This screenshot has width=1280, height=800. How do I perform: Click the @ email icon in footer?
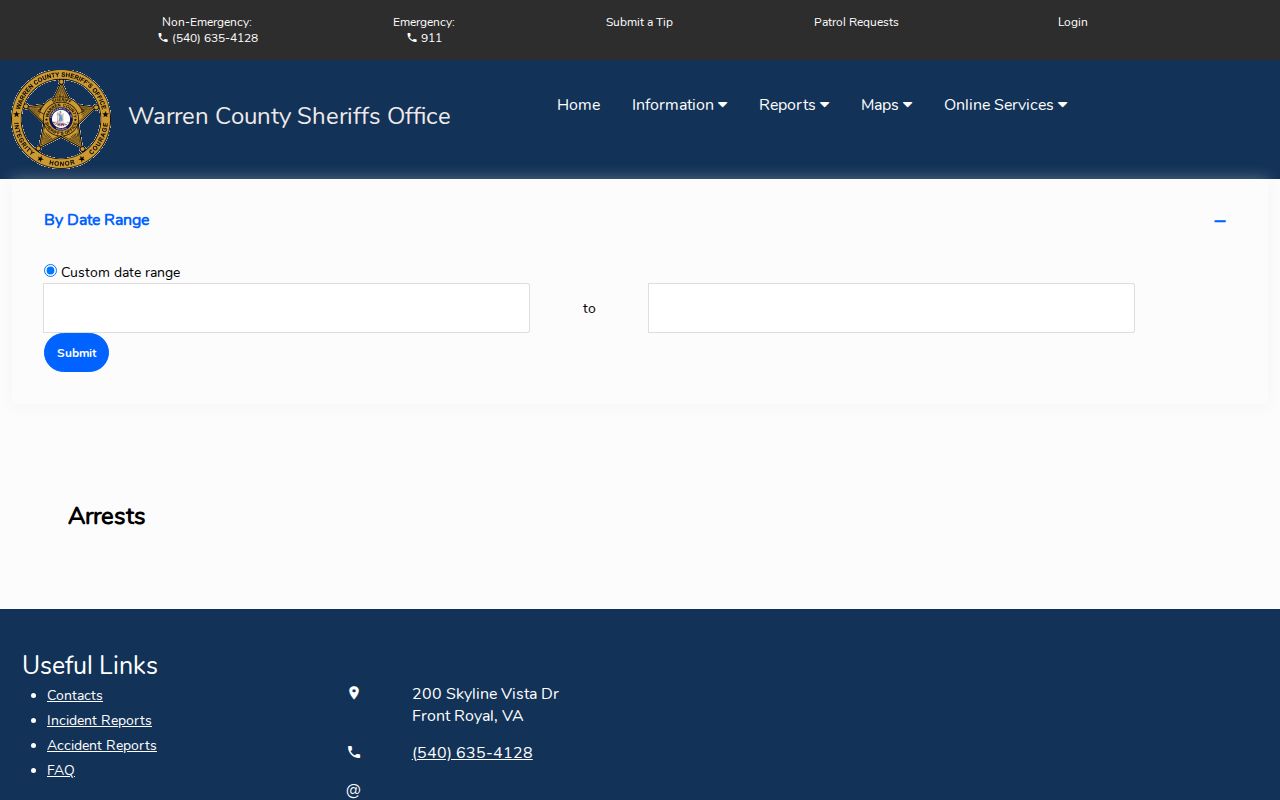tap(353, 791)
